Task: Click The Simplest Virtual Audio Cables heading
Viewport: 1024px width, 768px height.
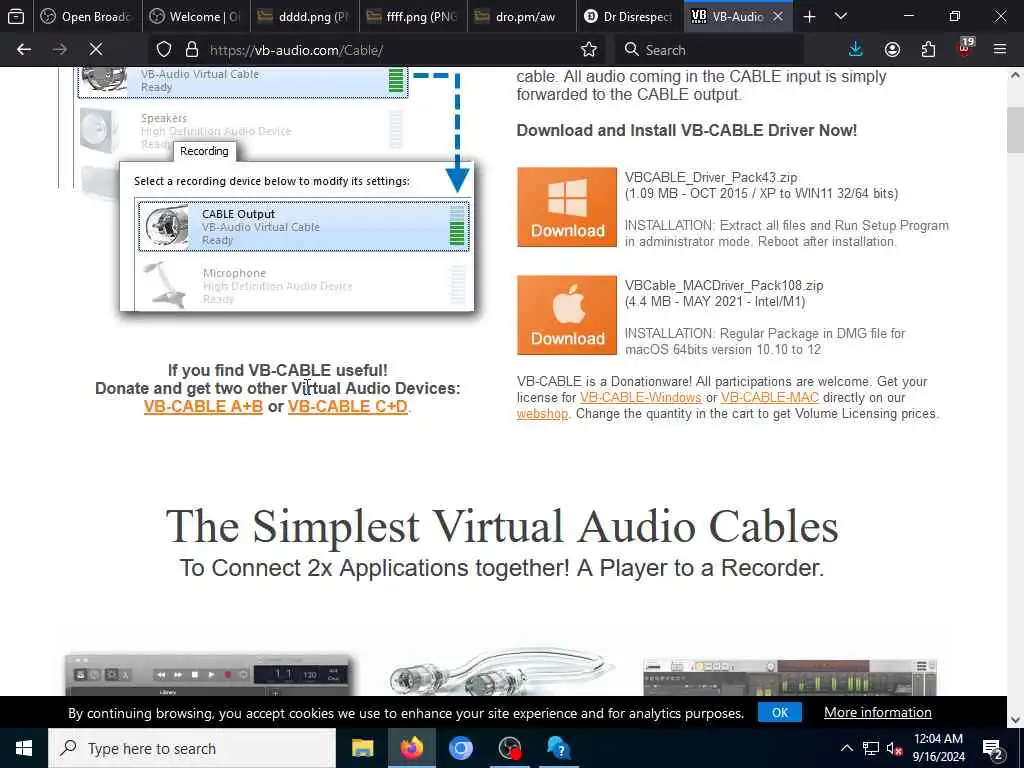Action: pyautogui.click(x=502, y=526)
